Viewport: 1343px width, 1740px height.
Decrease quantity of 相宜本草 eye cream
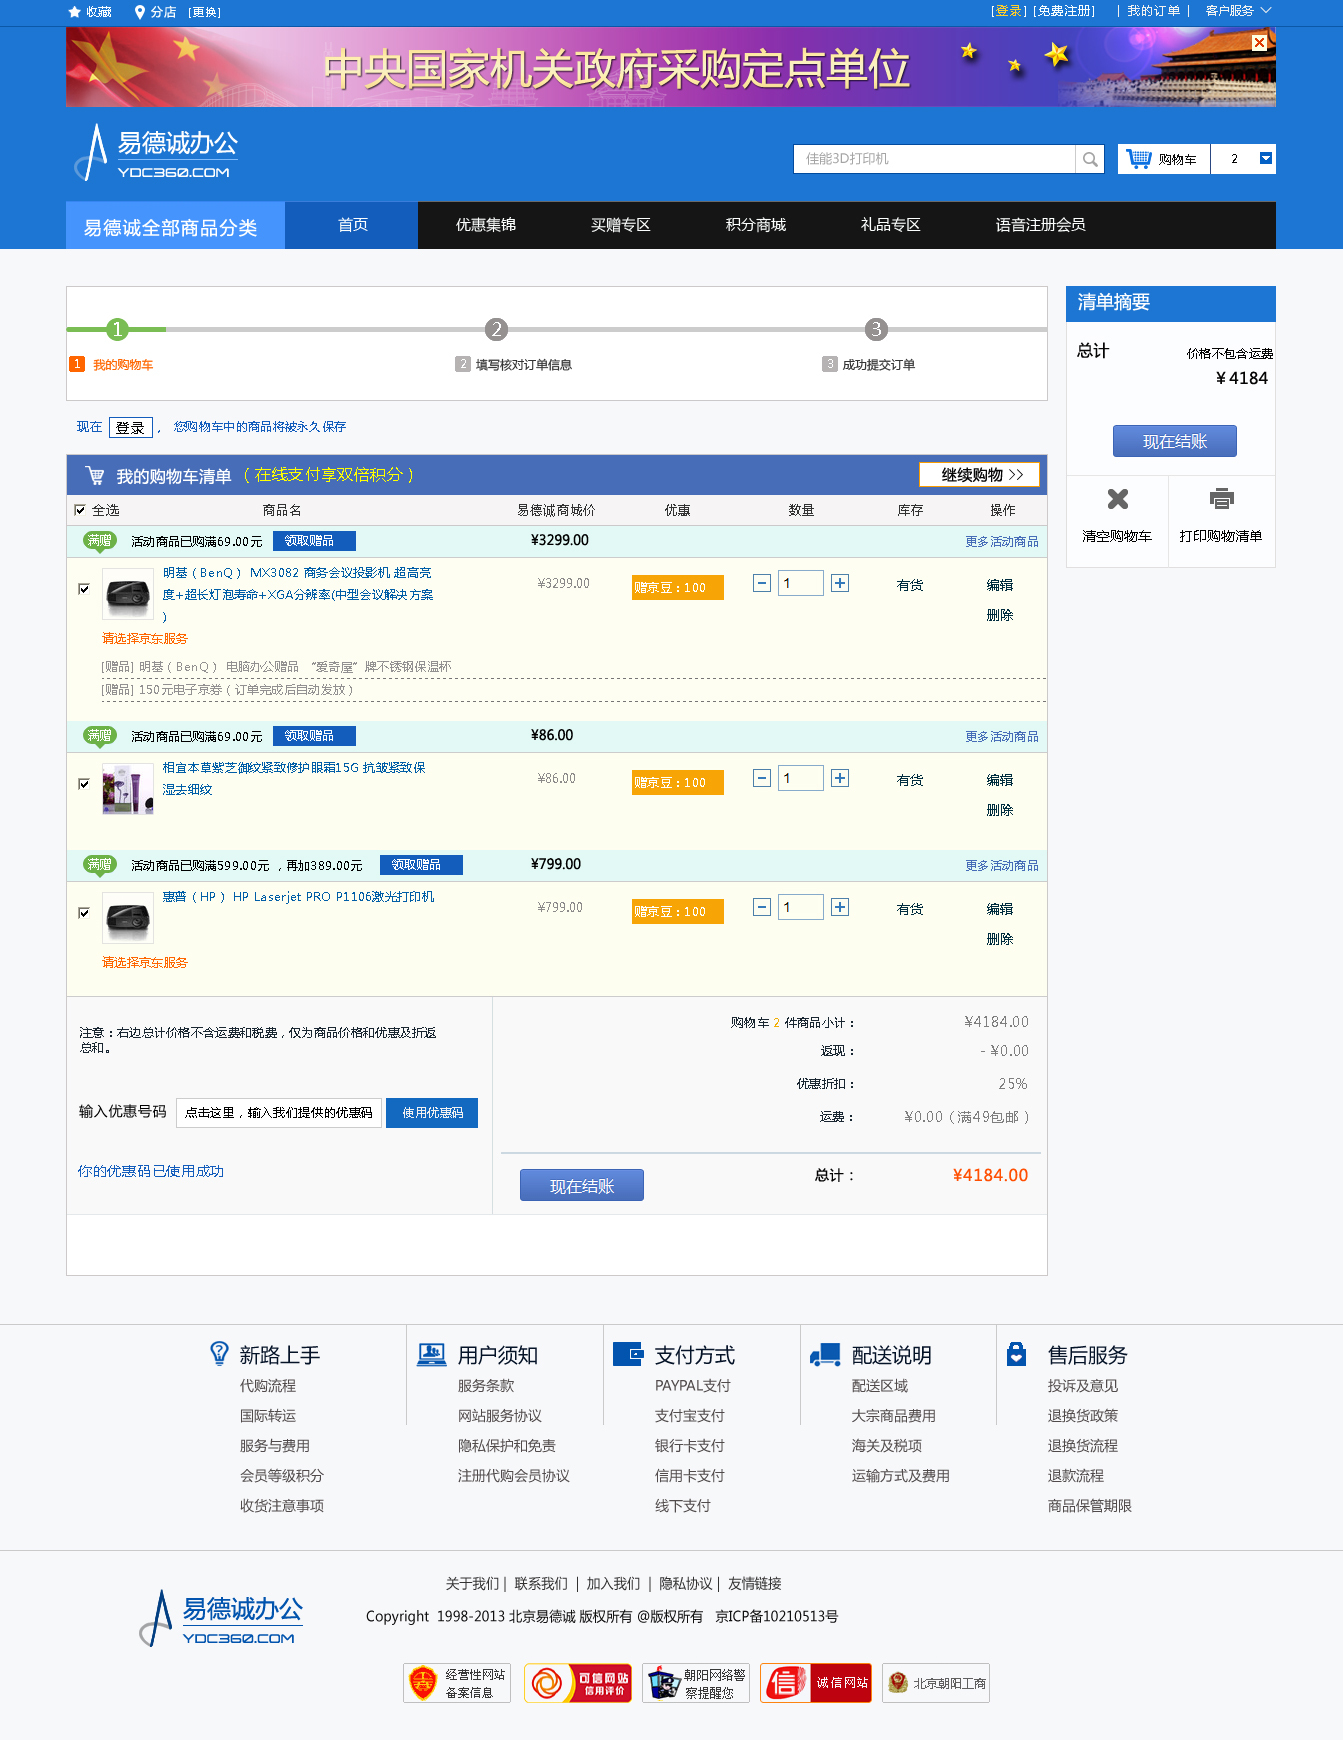tap(762, 778)
